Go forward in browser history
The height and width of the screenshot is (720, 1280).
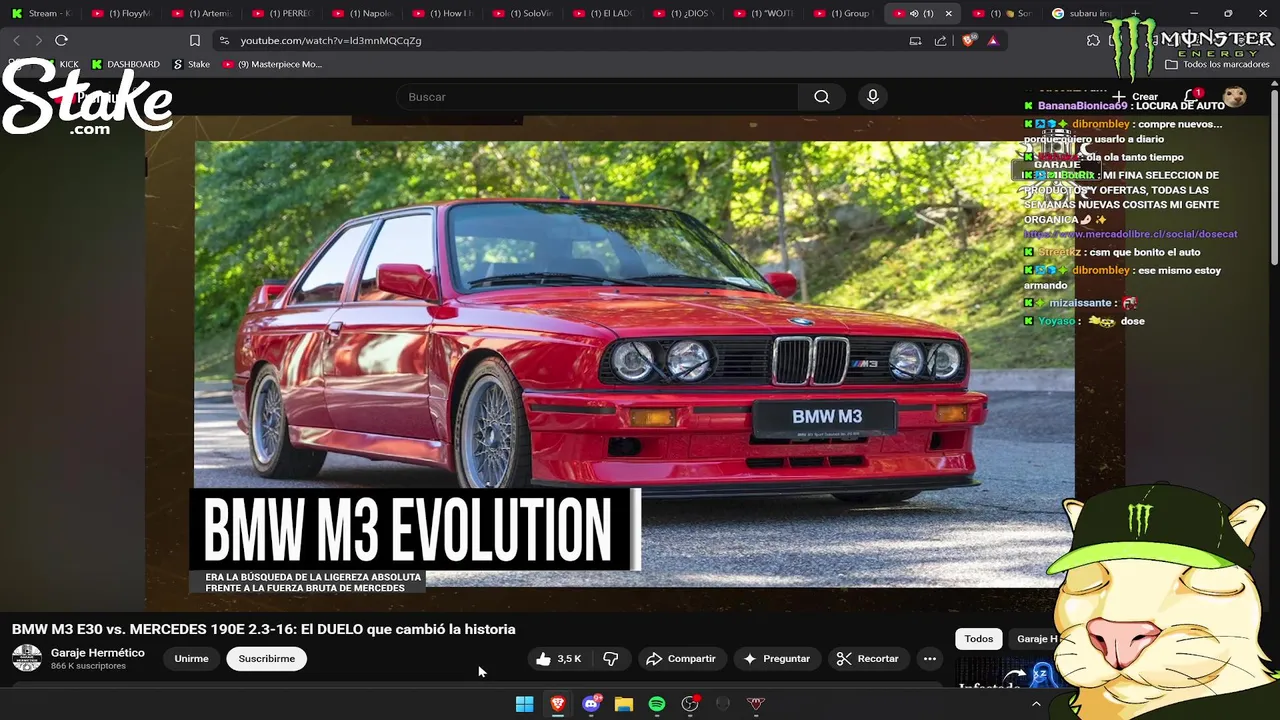coord(38,40)
